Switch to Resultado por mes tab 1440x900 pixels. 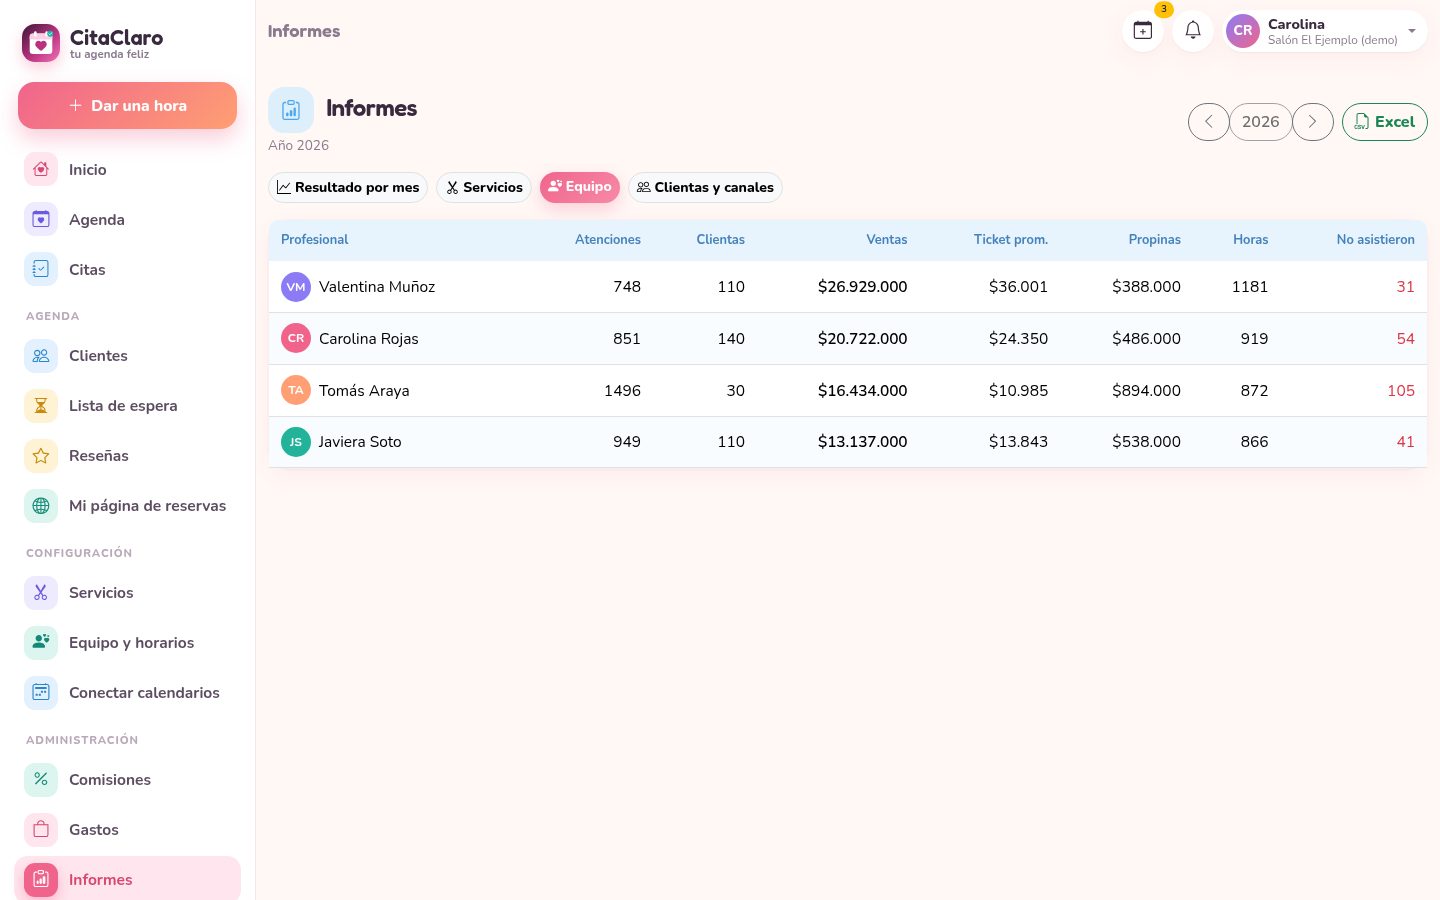pos(348,187)
